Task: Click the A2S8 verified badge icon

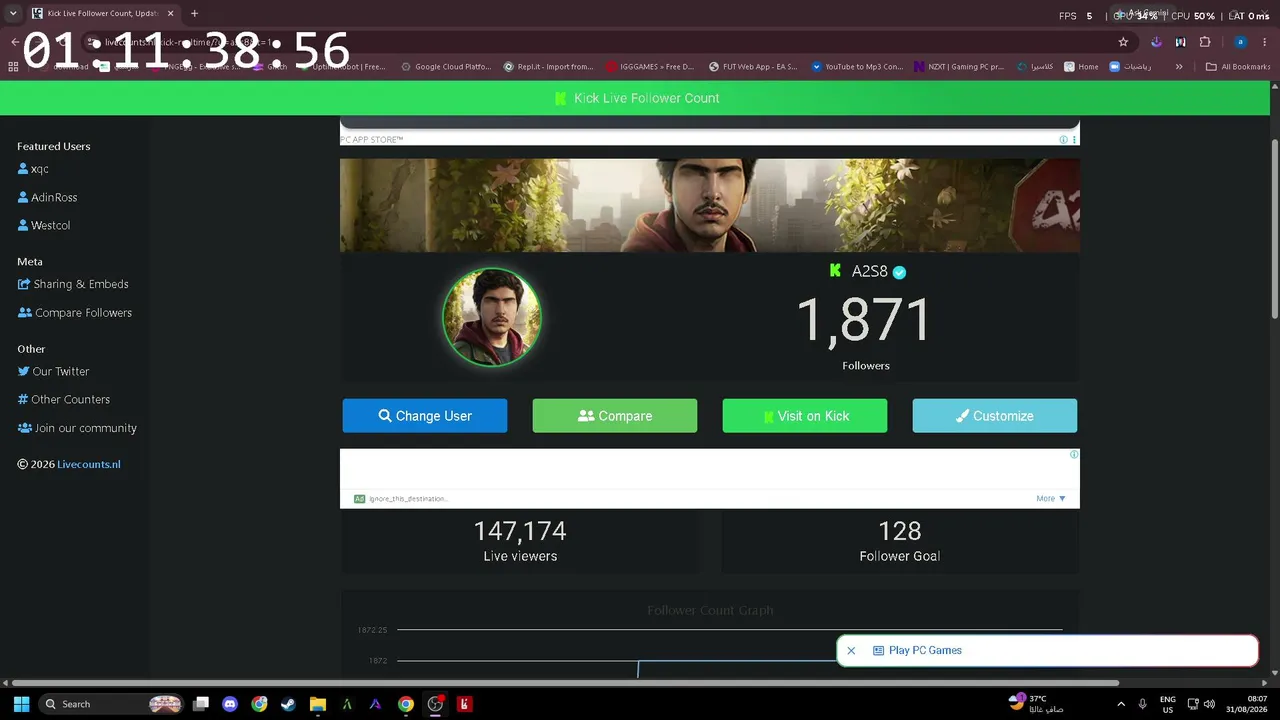Action: [x=899, y=272]
